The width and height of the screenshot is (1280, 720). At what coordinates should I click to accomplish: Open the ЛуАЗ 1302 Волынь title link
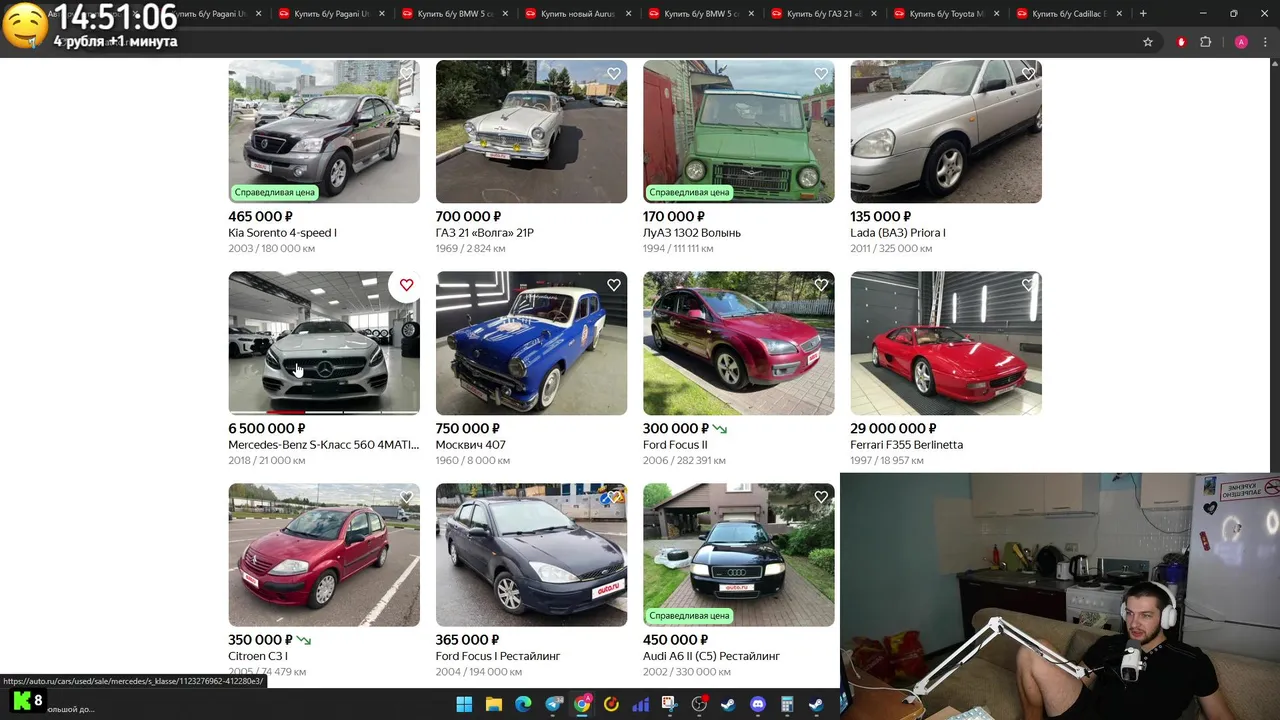[692, 233]
